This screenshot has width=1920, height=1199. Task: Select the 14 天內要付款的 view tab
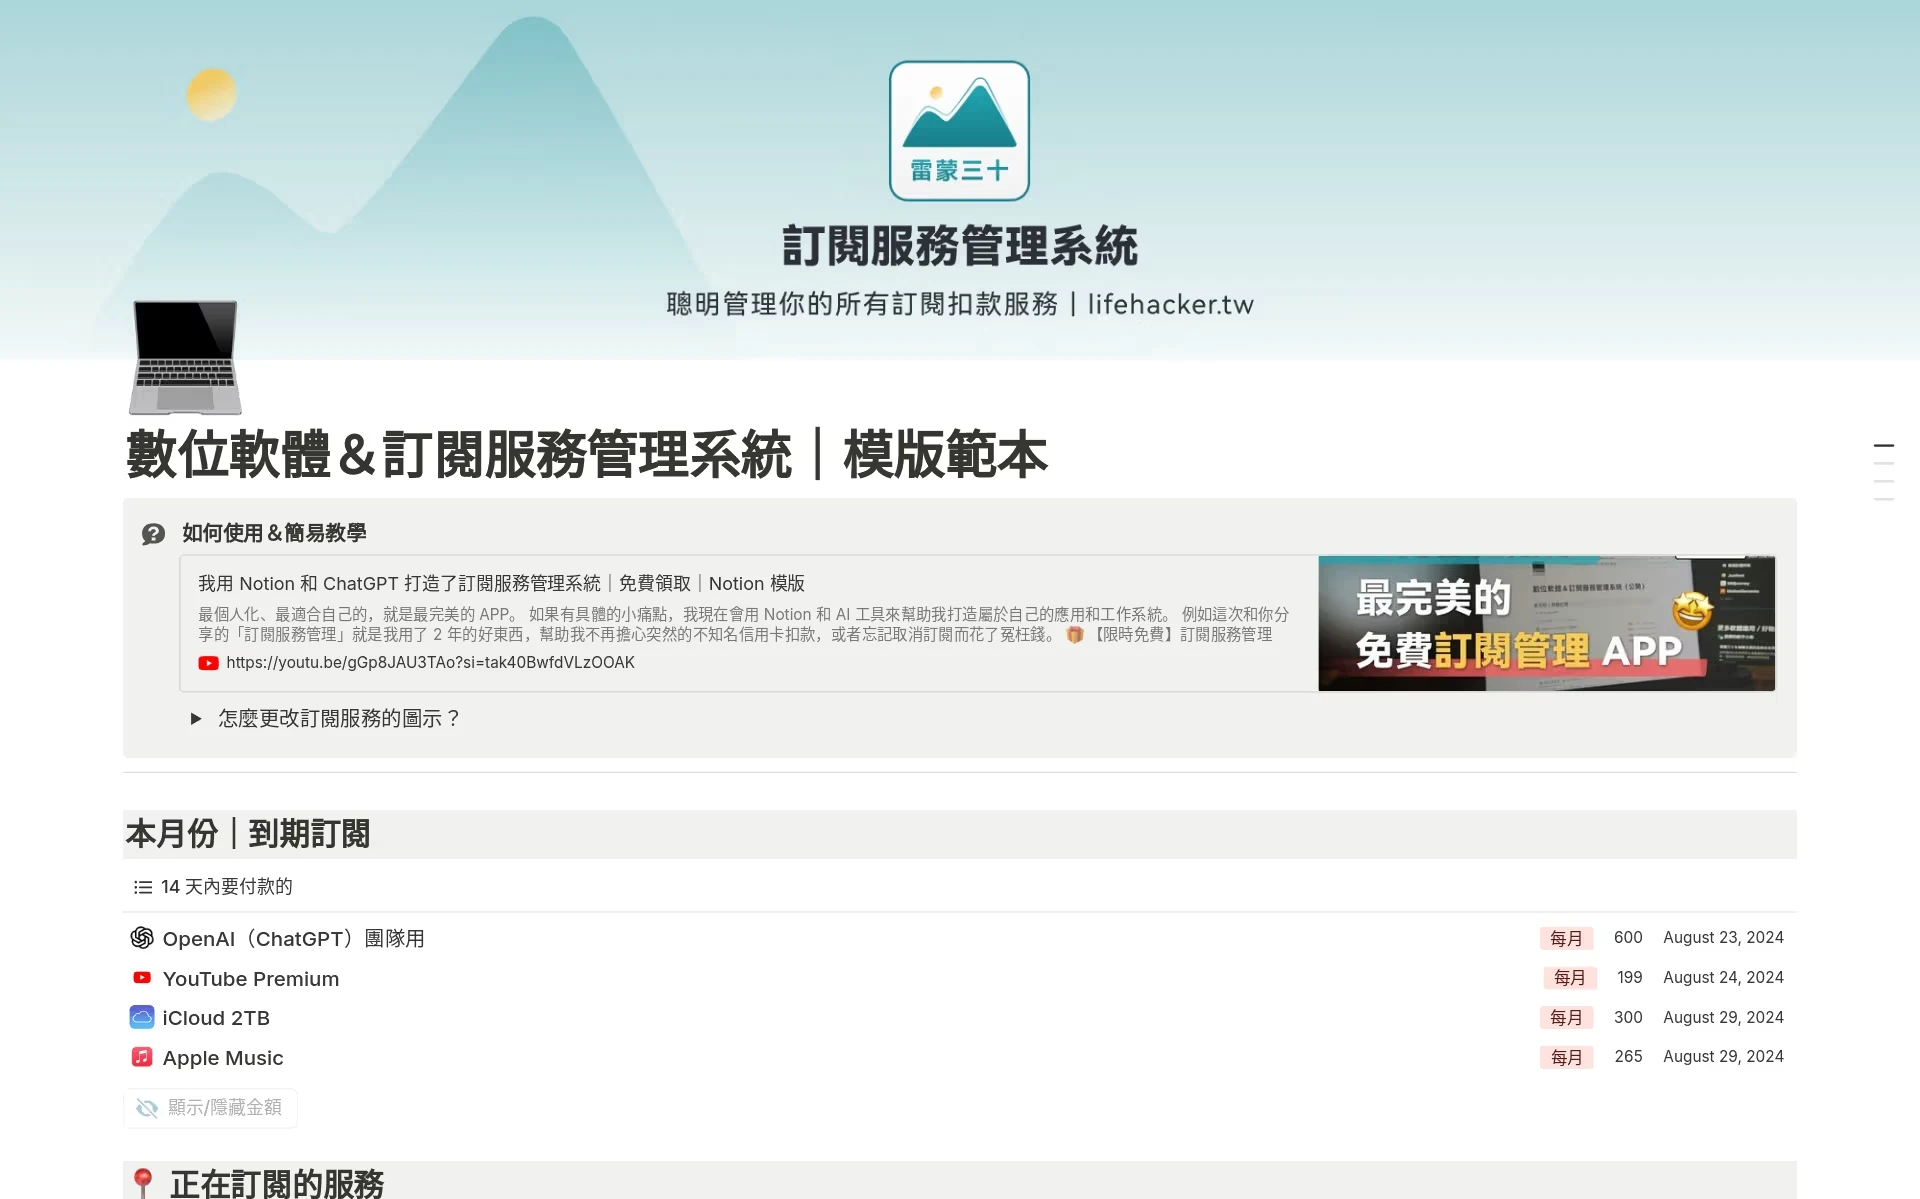(213, 887)
